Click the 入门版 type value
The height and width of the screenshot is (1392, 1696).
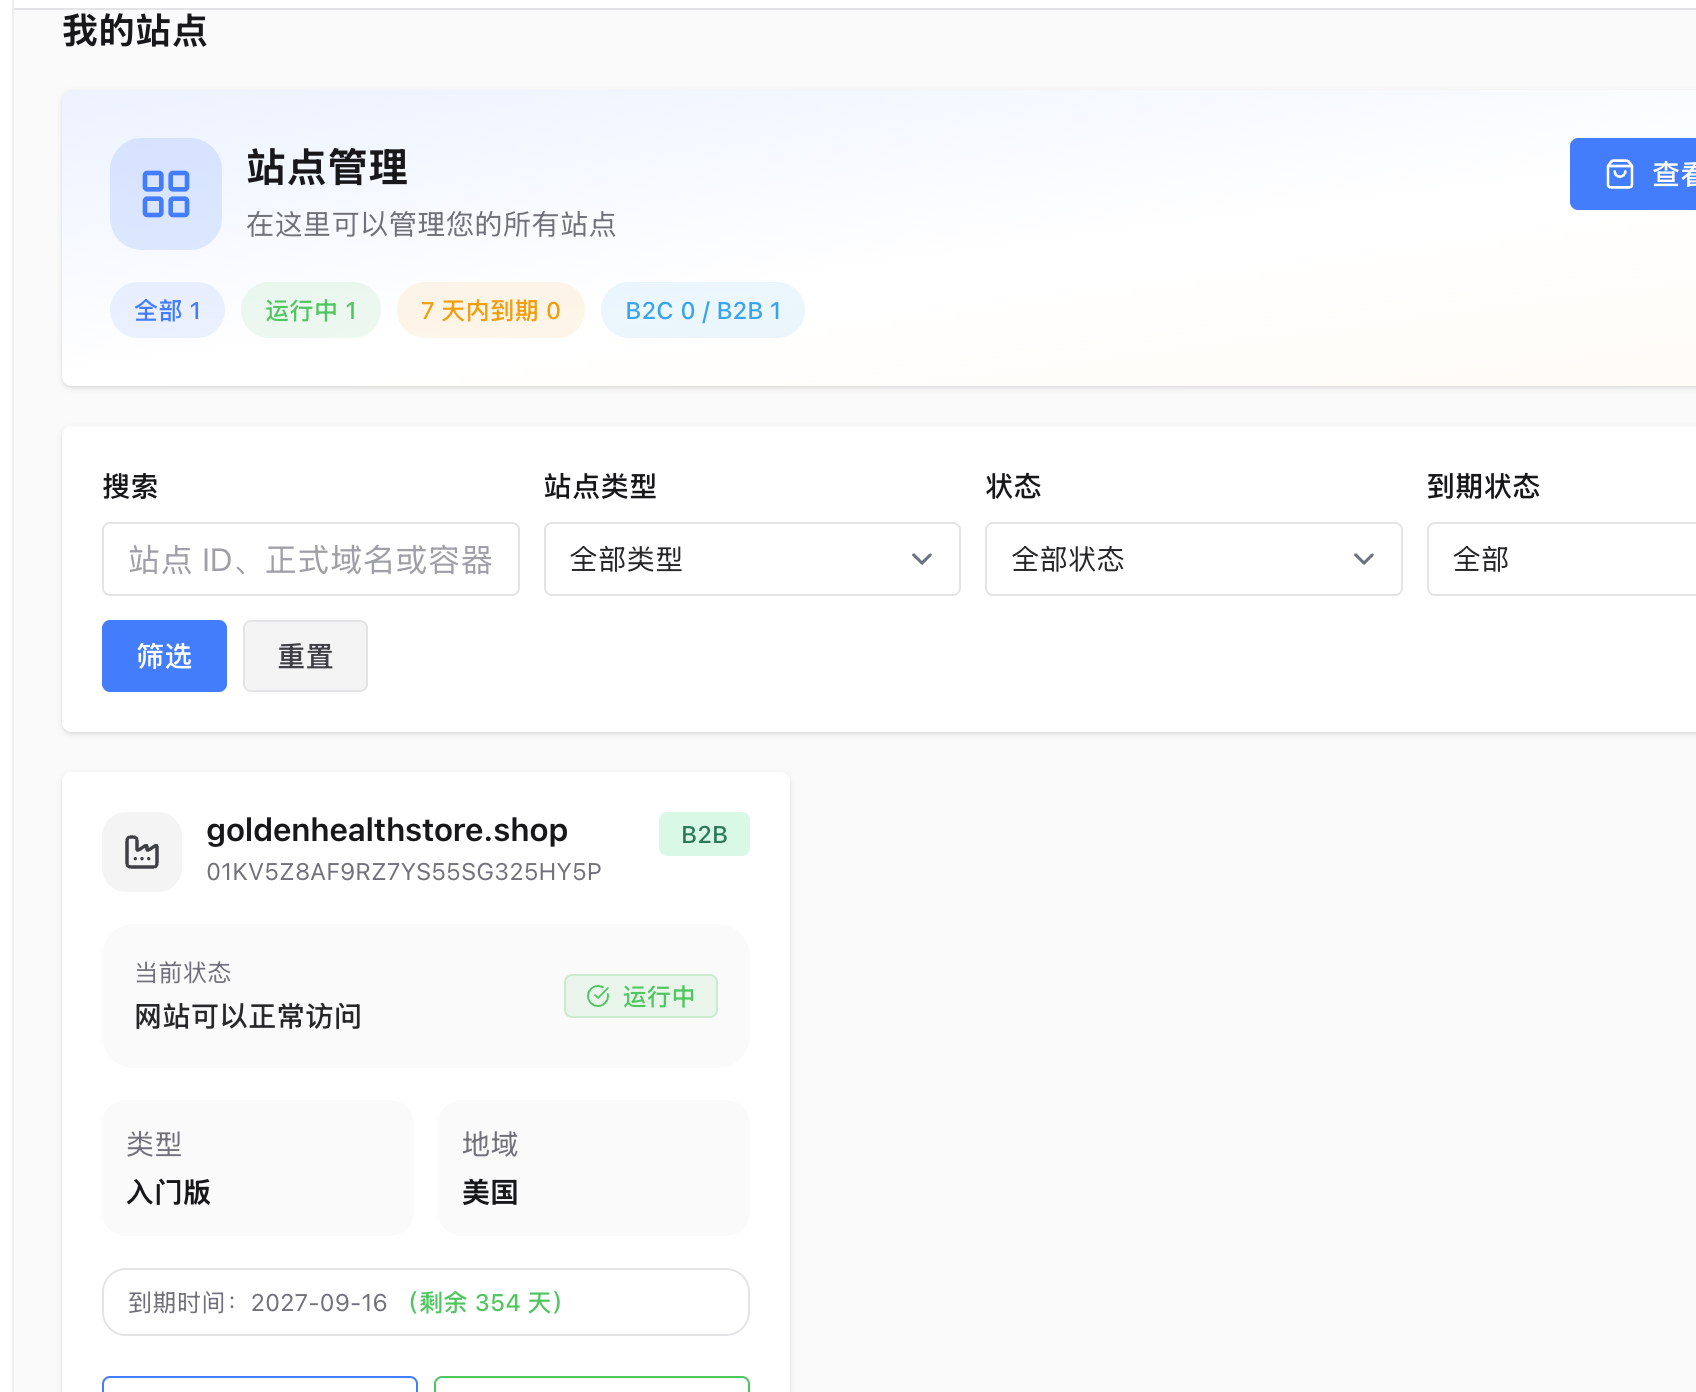pos(168,1192)
